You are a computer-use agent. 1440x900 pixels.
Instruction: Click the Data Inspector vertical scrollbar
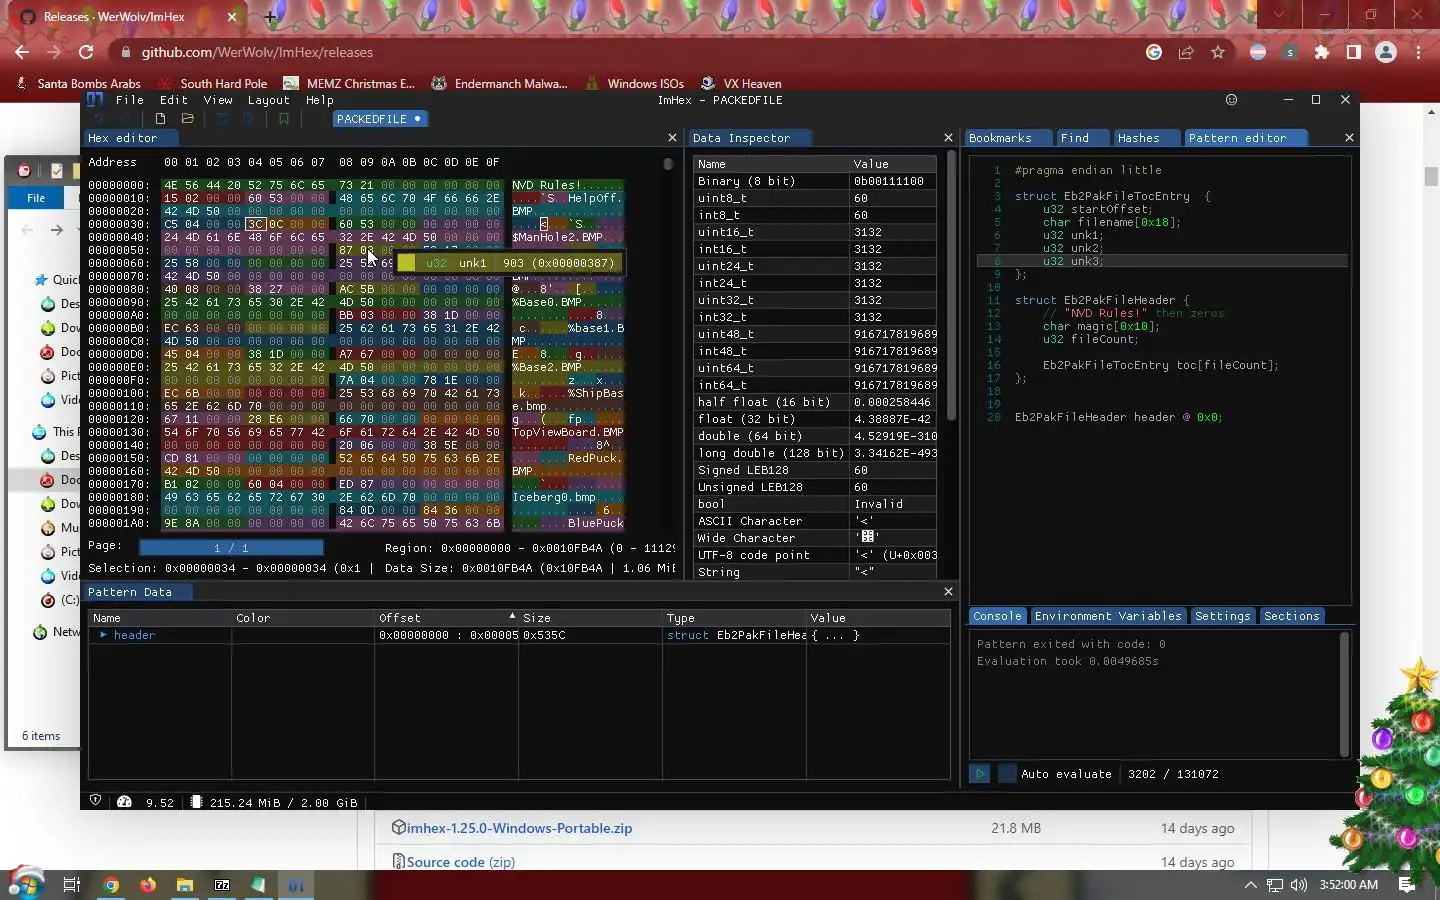pyautogui.click(x=951, y=285)
